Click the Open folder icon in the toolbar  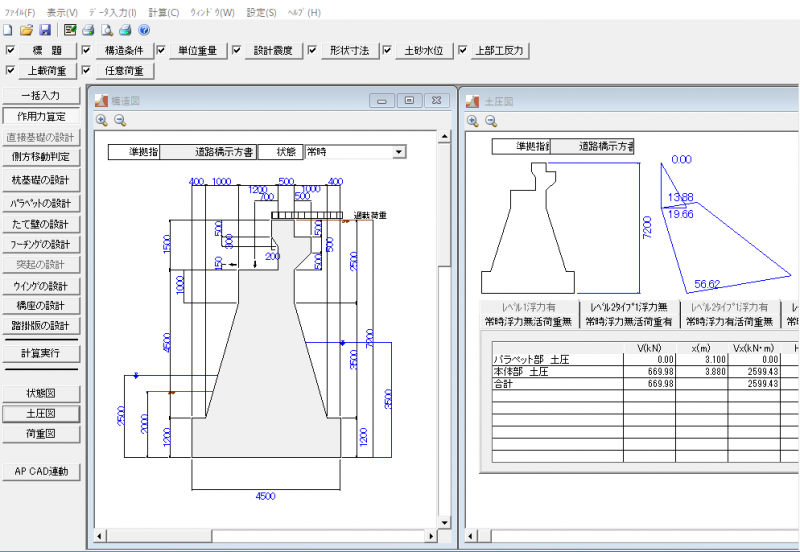pos(27,31)
